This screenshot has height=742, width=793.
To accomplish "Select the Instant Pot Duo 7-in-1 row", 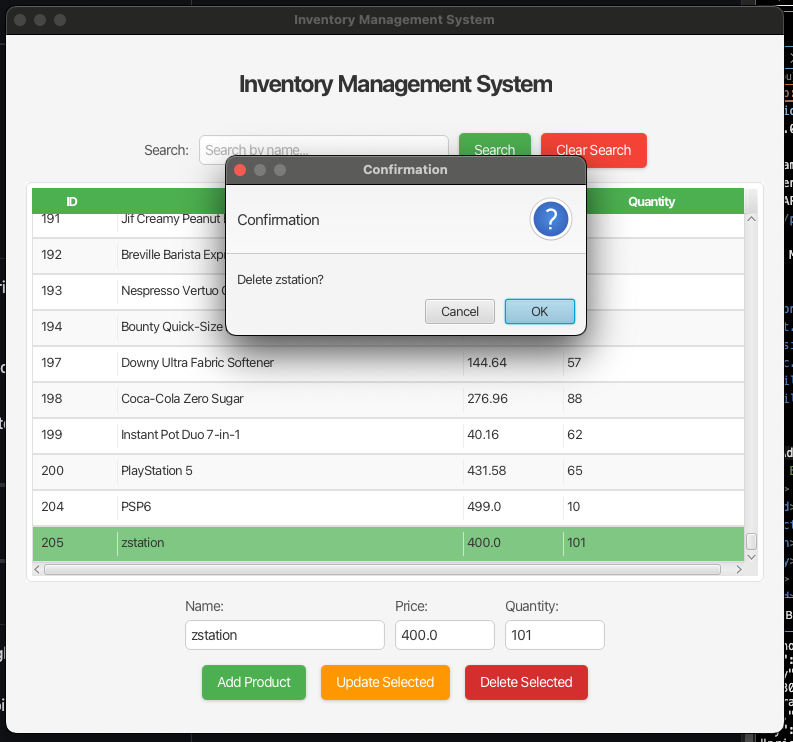I will tap(388, 434).
